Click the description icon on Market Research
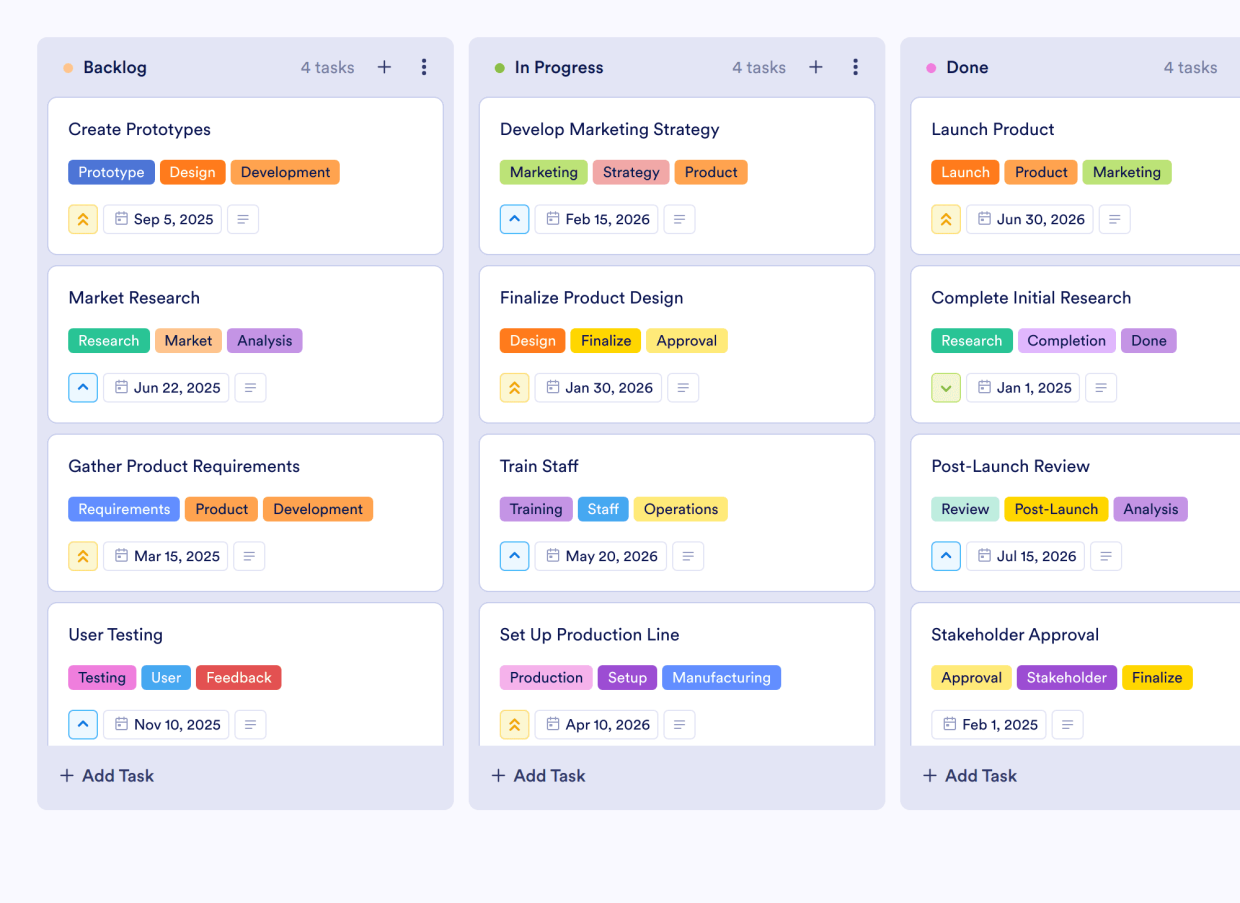This screenshot has width=1240, height=903. (x=250, y=387)
